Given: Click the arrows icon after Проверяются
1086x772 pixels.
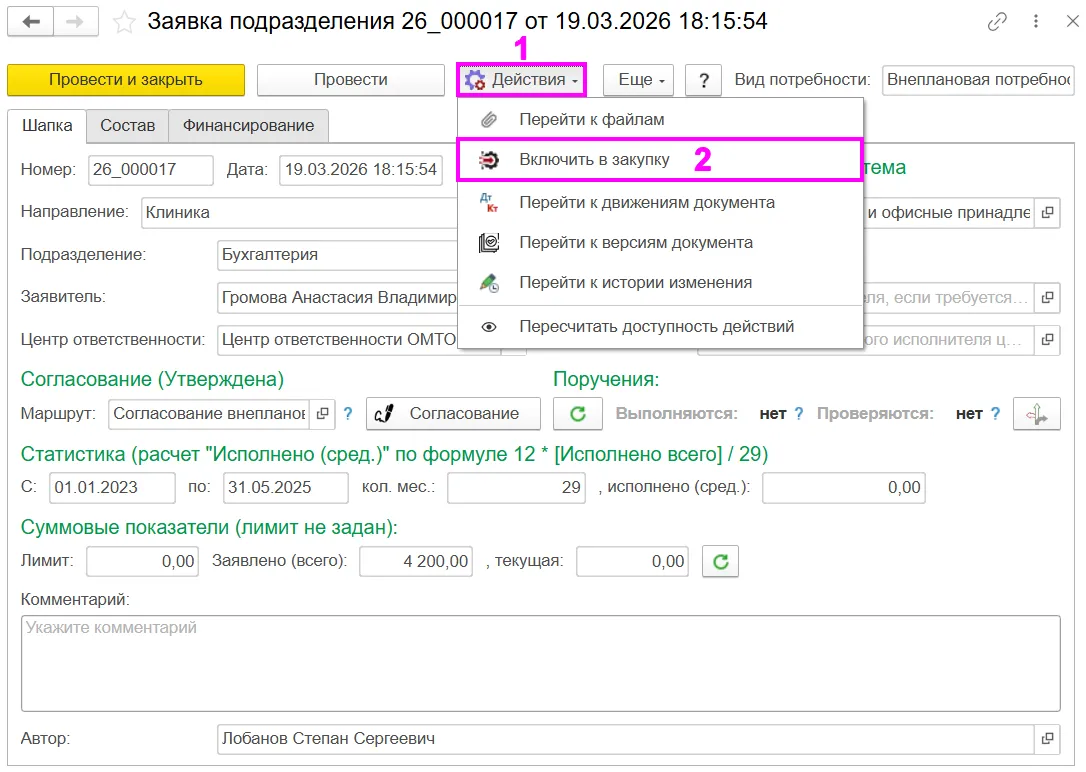Looking at the screenshot, I should pos(1036,414).
